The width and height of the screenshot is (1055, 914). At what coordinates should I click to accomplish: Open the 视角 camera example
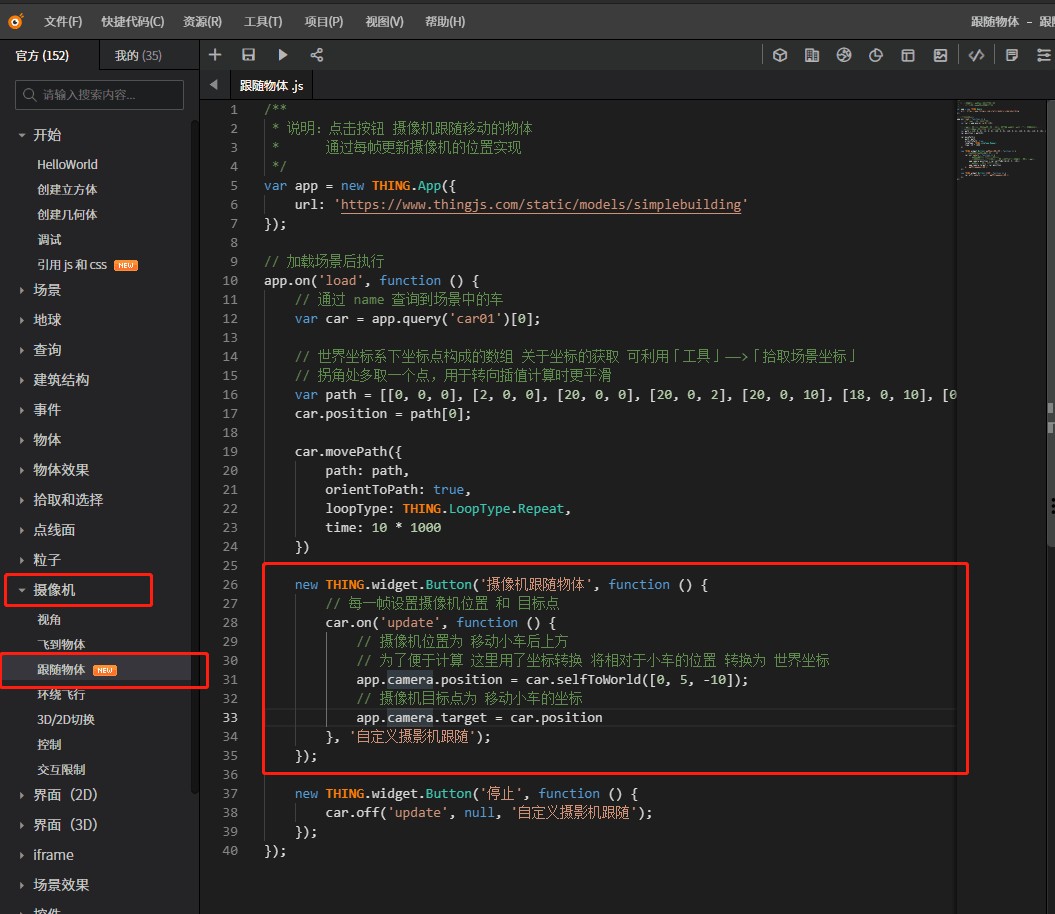pyautogui.click(x=49, y=620)
